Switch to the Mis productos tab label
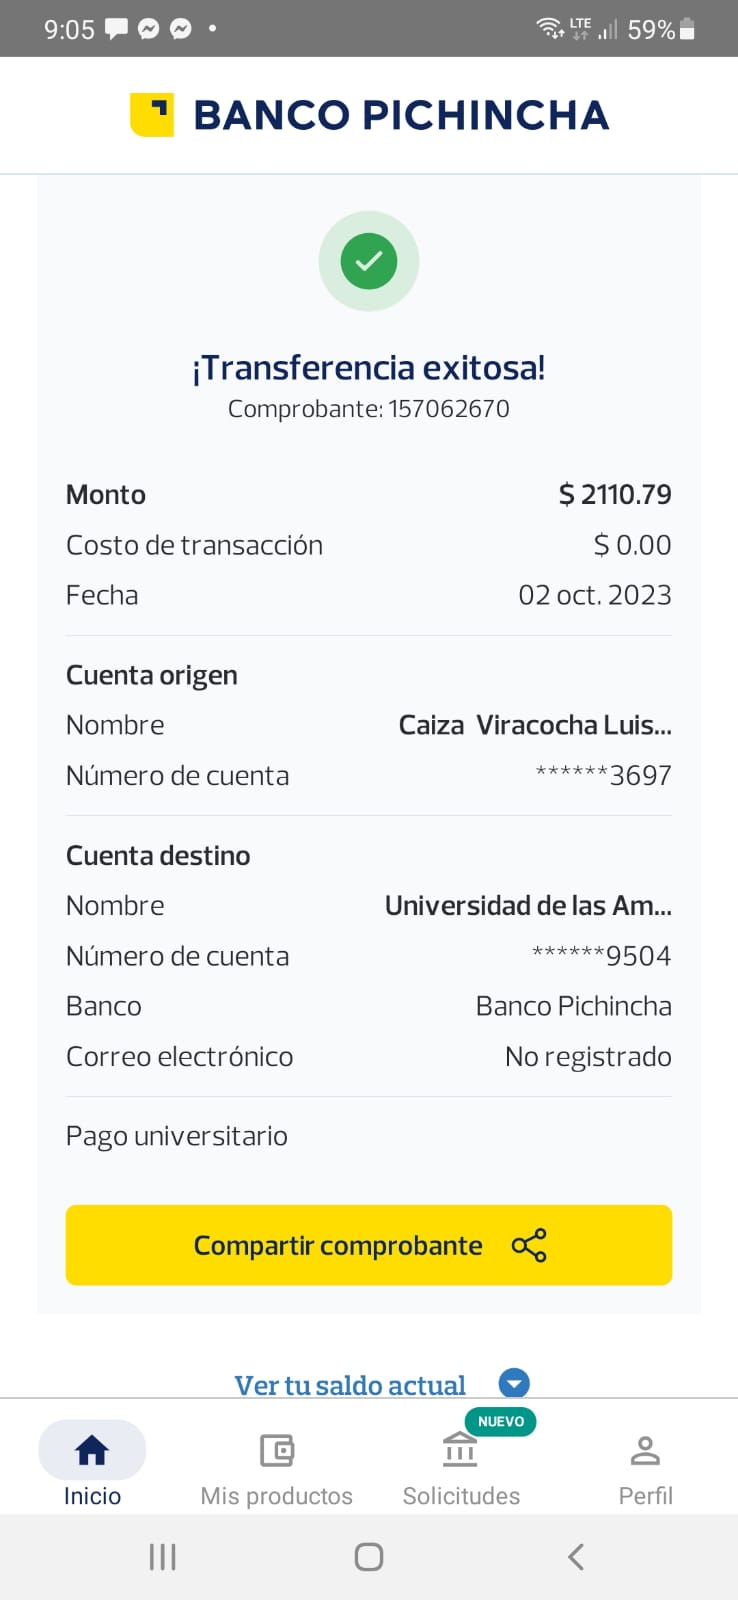 276,1496
